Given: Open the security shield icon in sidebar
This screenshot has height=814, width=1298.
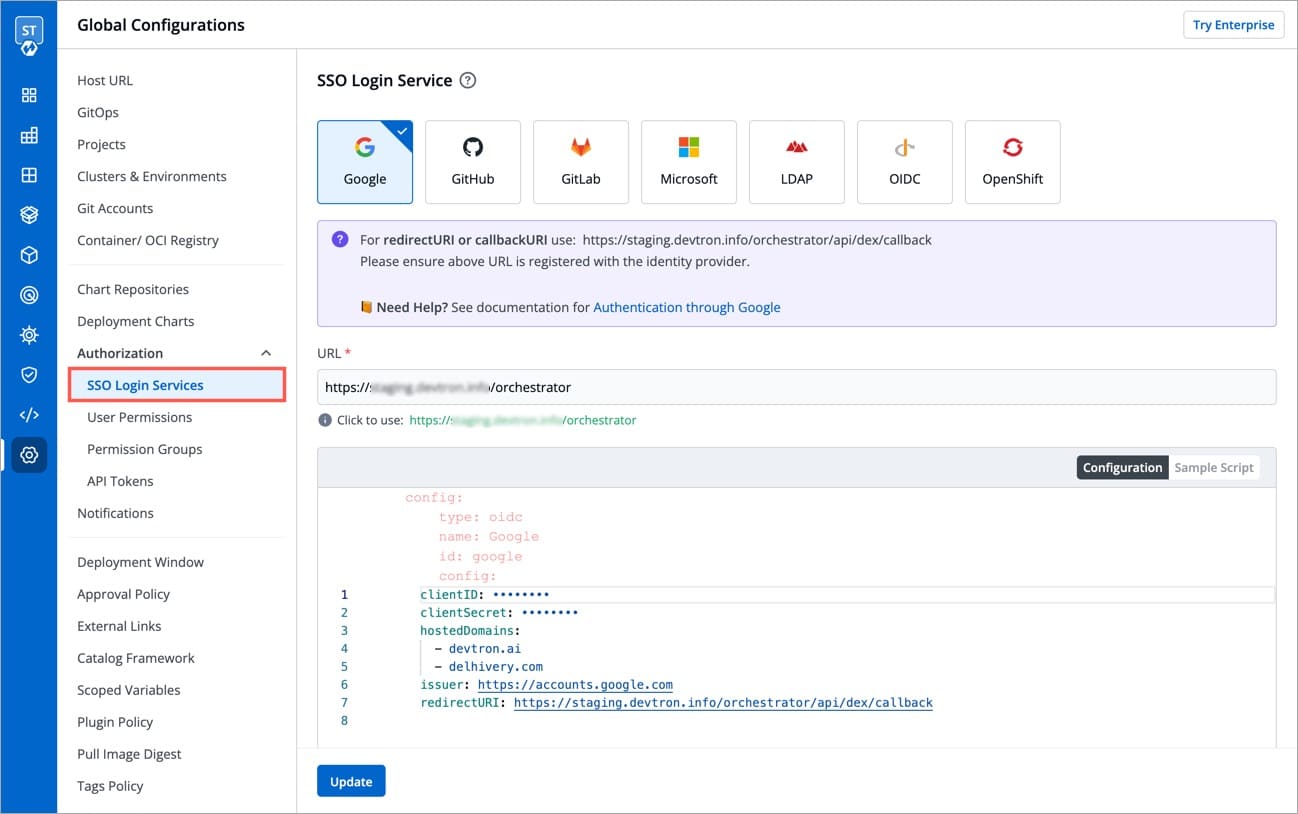Looking at the screenshot, I should tap(29, 375).
